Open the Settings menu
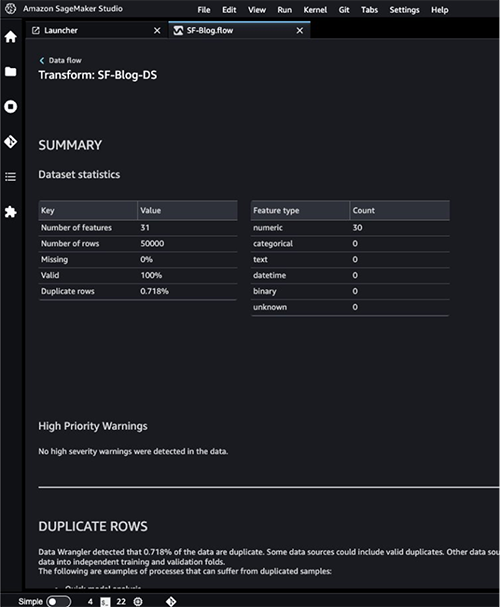 (404, 10)
